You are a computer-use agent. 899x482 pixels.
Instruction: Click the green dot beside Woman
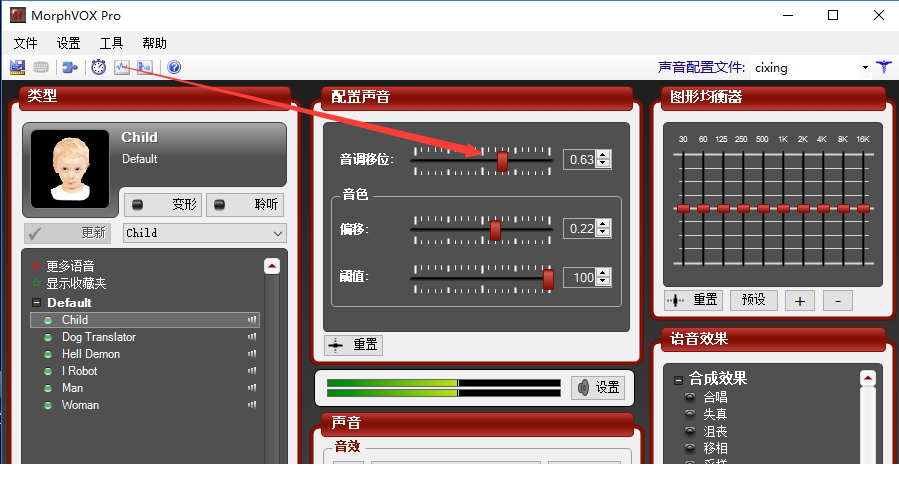point(48,405)
